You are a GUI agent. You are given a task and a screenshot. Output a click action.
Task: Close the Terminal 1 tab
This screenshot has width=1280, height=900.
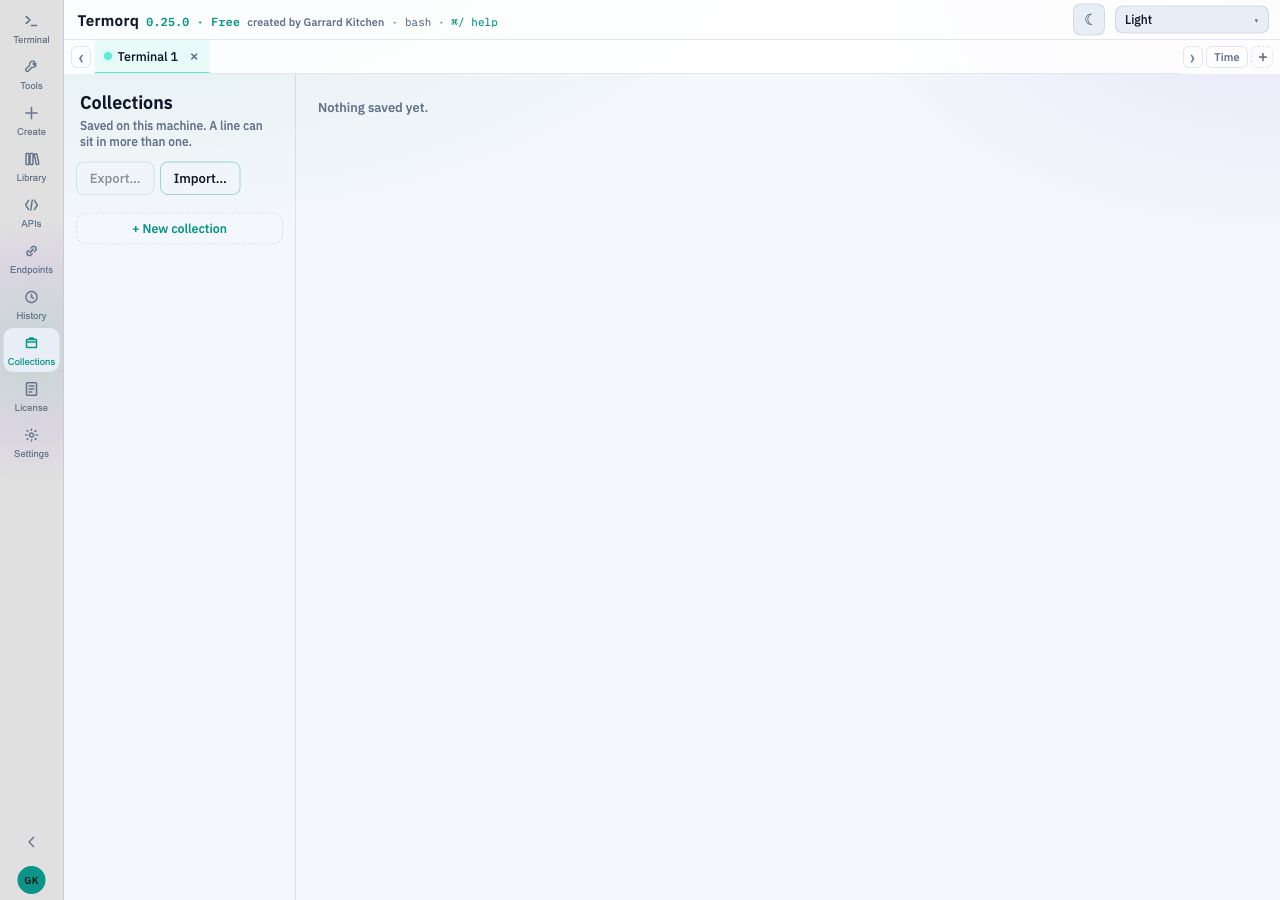point(194,57)
